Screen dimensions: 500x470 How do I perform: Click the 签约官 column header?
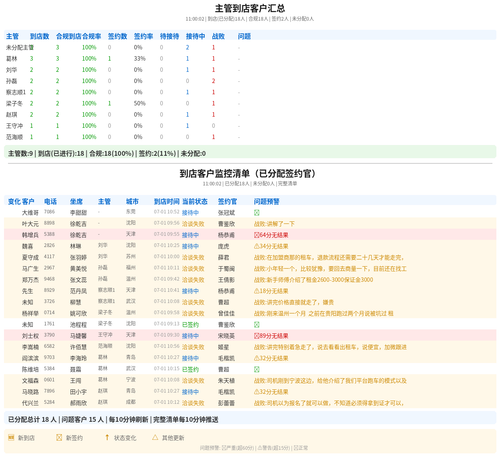click(227, 201)
